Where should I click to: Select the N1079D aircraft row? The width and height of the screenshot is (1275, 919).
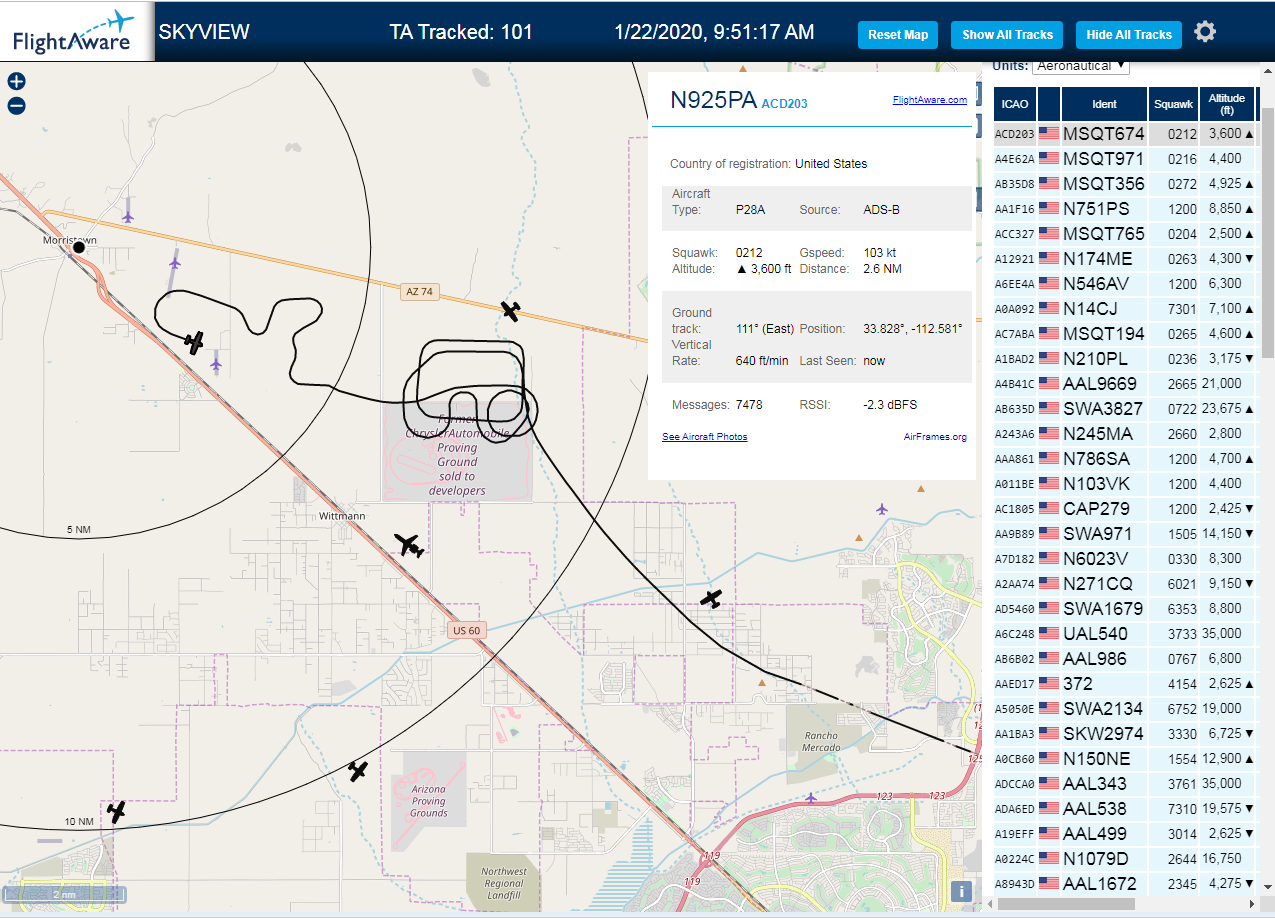pyautogui.click(x=1125, y=858)
